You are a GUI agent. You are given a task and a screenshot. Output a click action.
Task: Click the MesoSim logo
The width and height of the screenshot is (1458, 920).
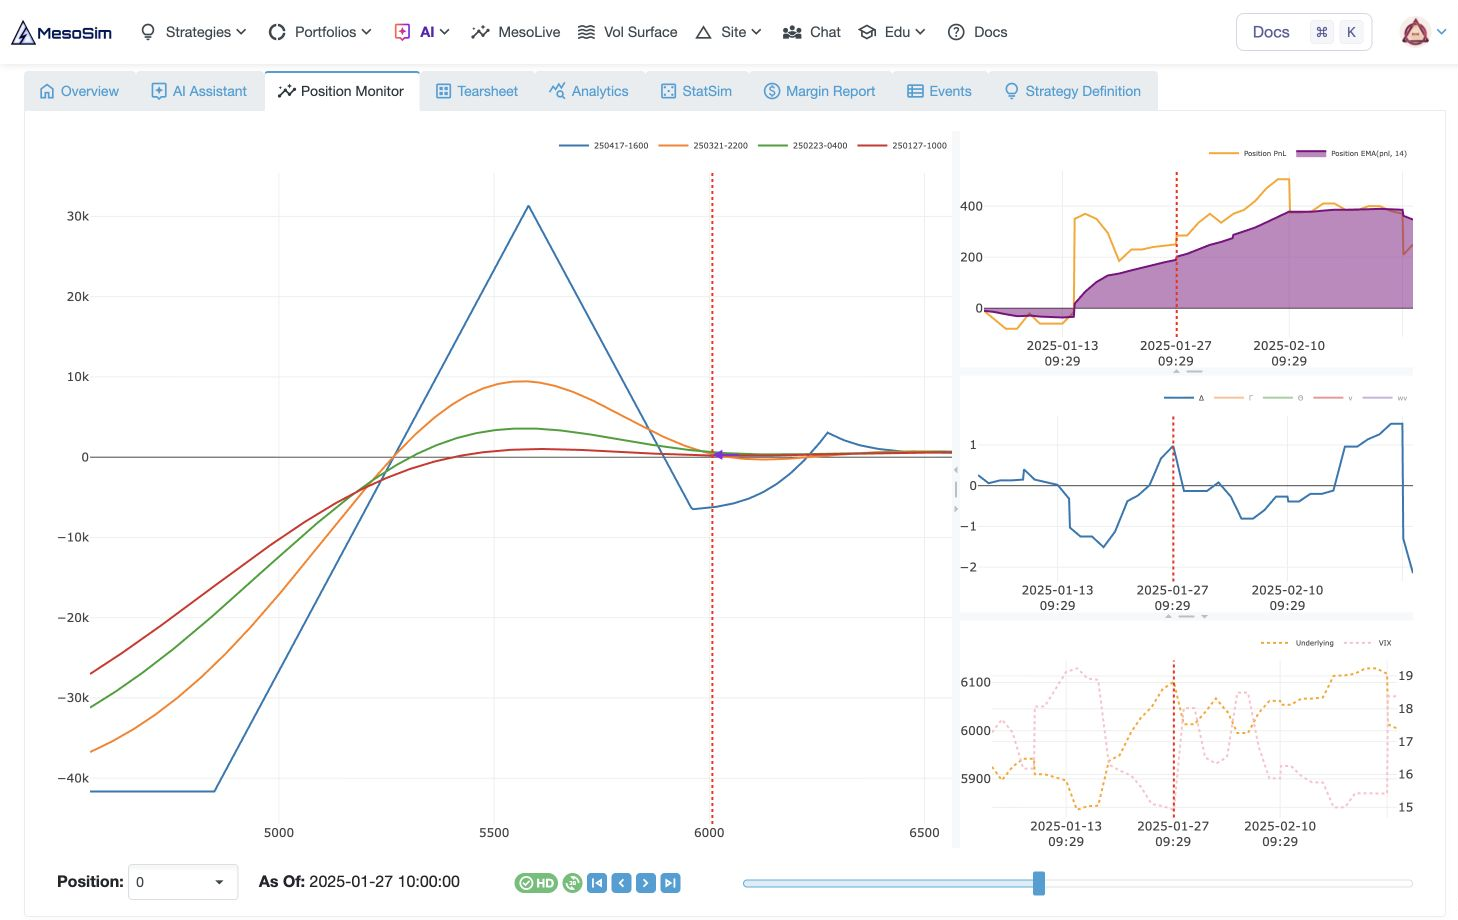coord(61,32)
